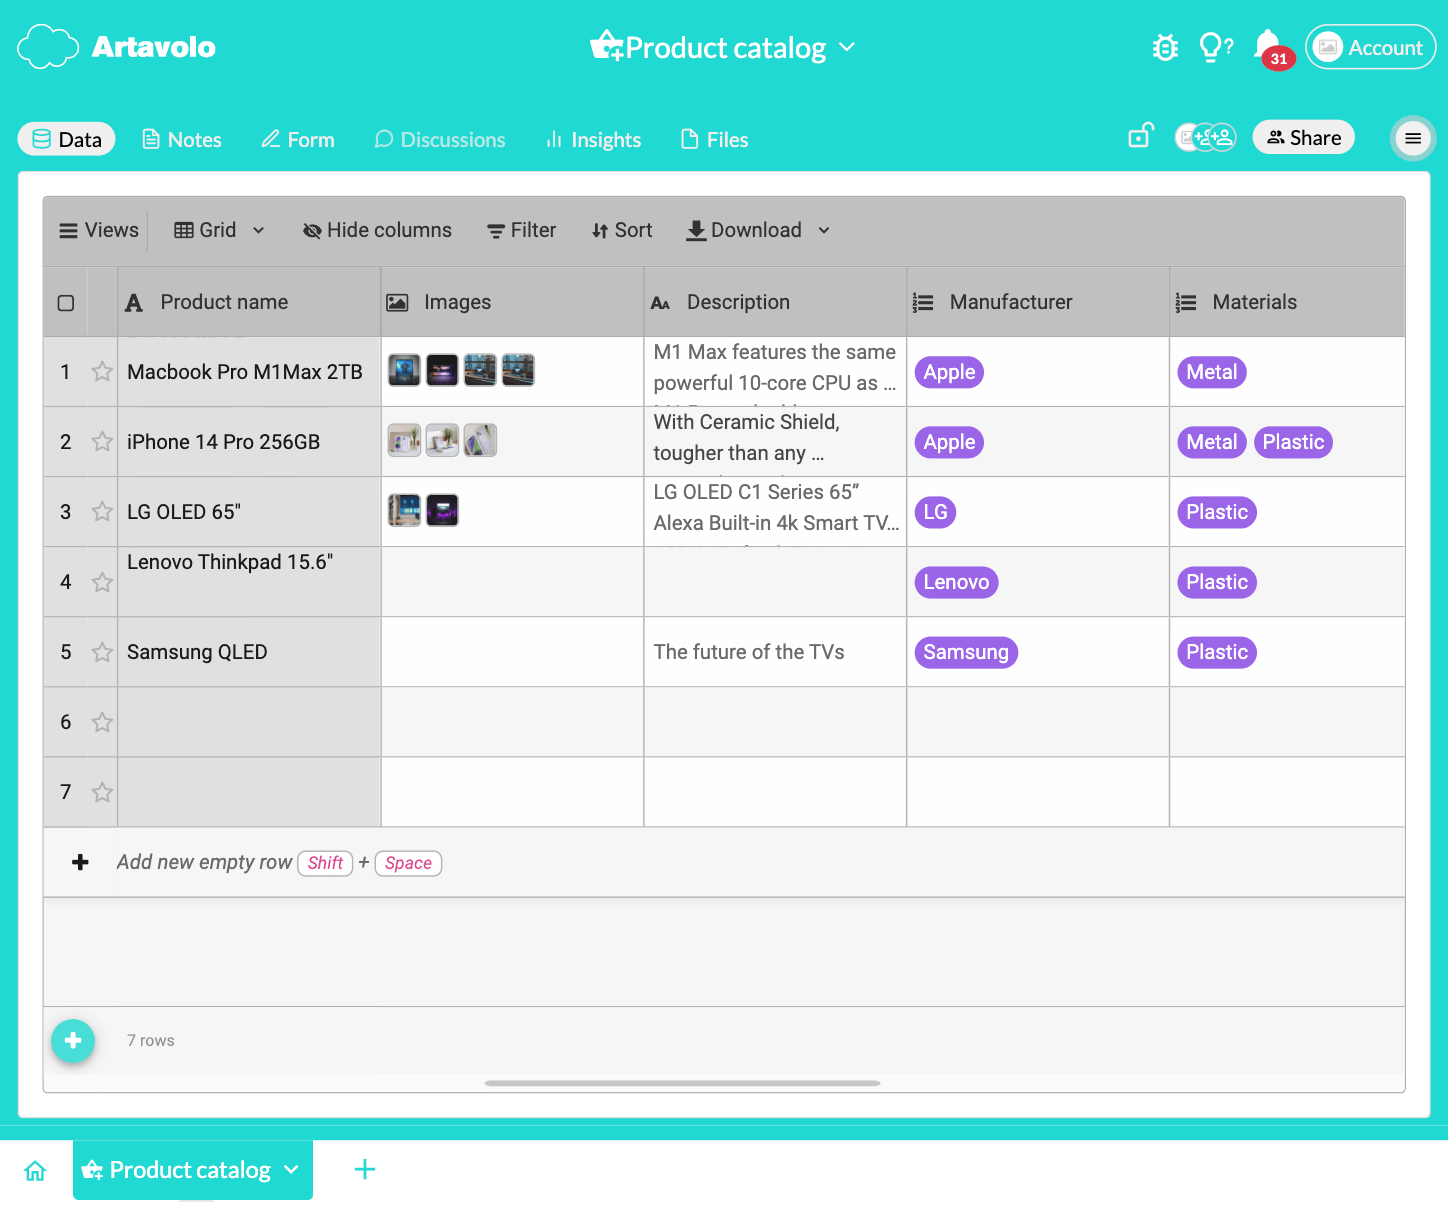
Task: Click the Description column text icon
Action: coord(660,303)
